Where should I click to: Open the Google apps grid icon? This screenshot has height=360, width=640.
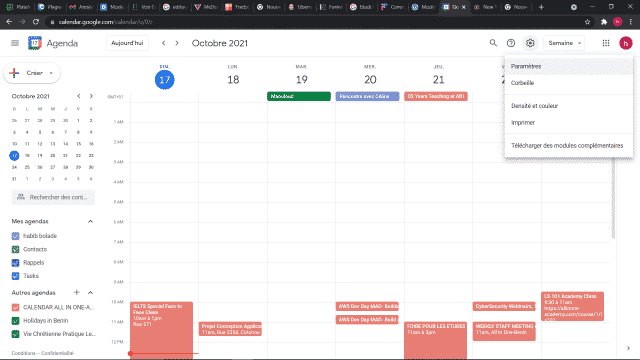[606, 43]
